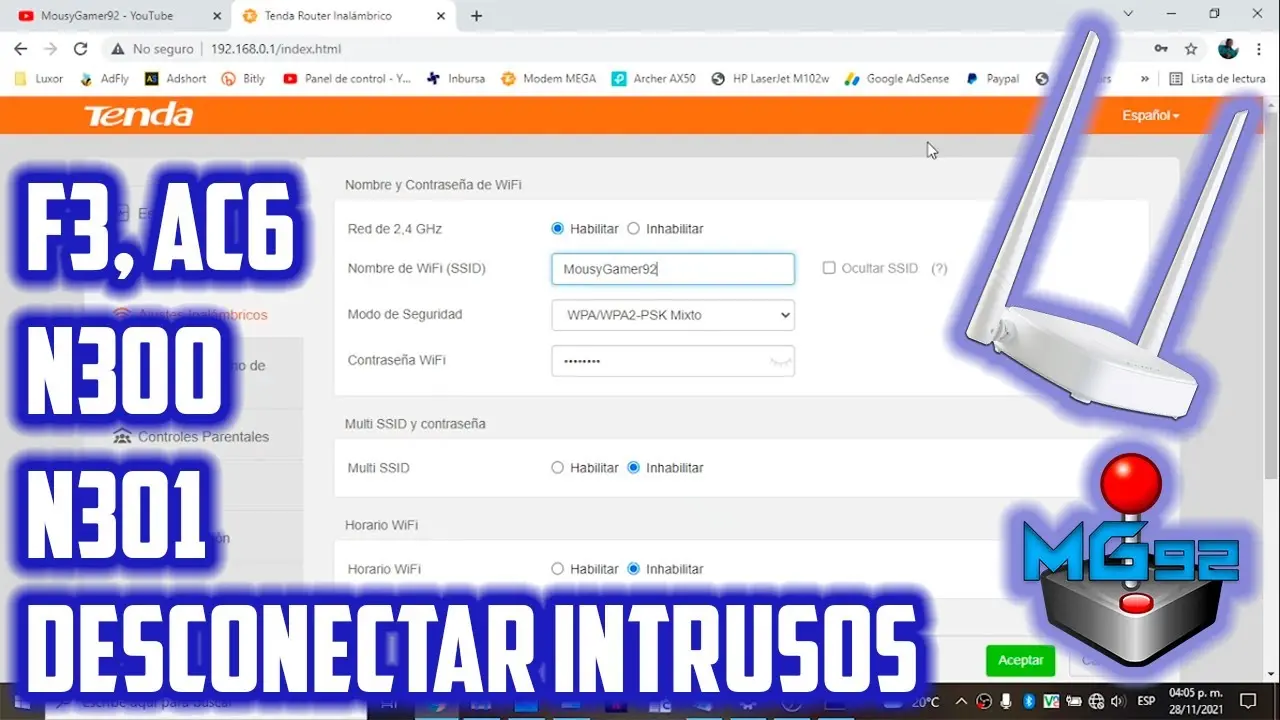Select Inhabilitar for Red de 2,4 GHz

(x=634, y=229)
